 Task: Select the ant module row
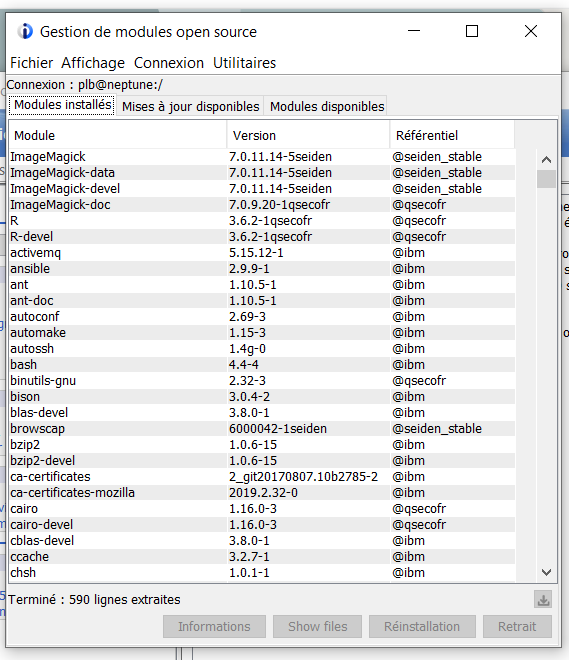(262, 285)
